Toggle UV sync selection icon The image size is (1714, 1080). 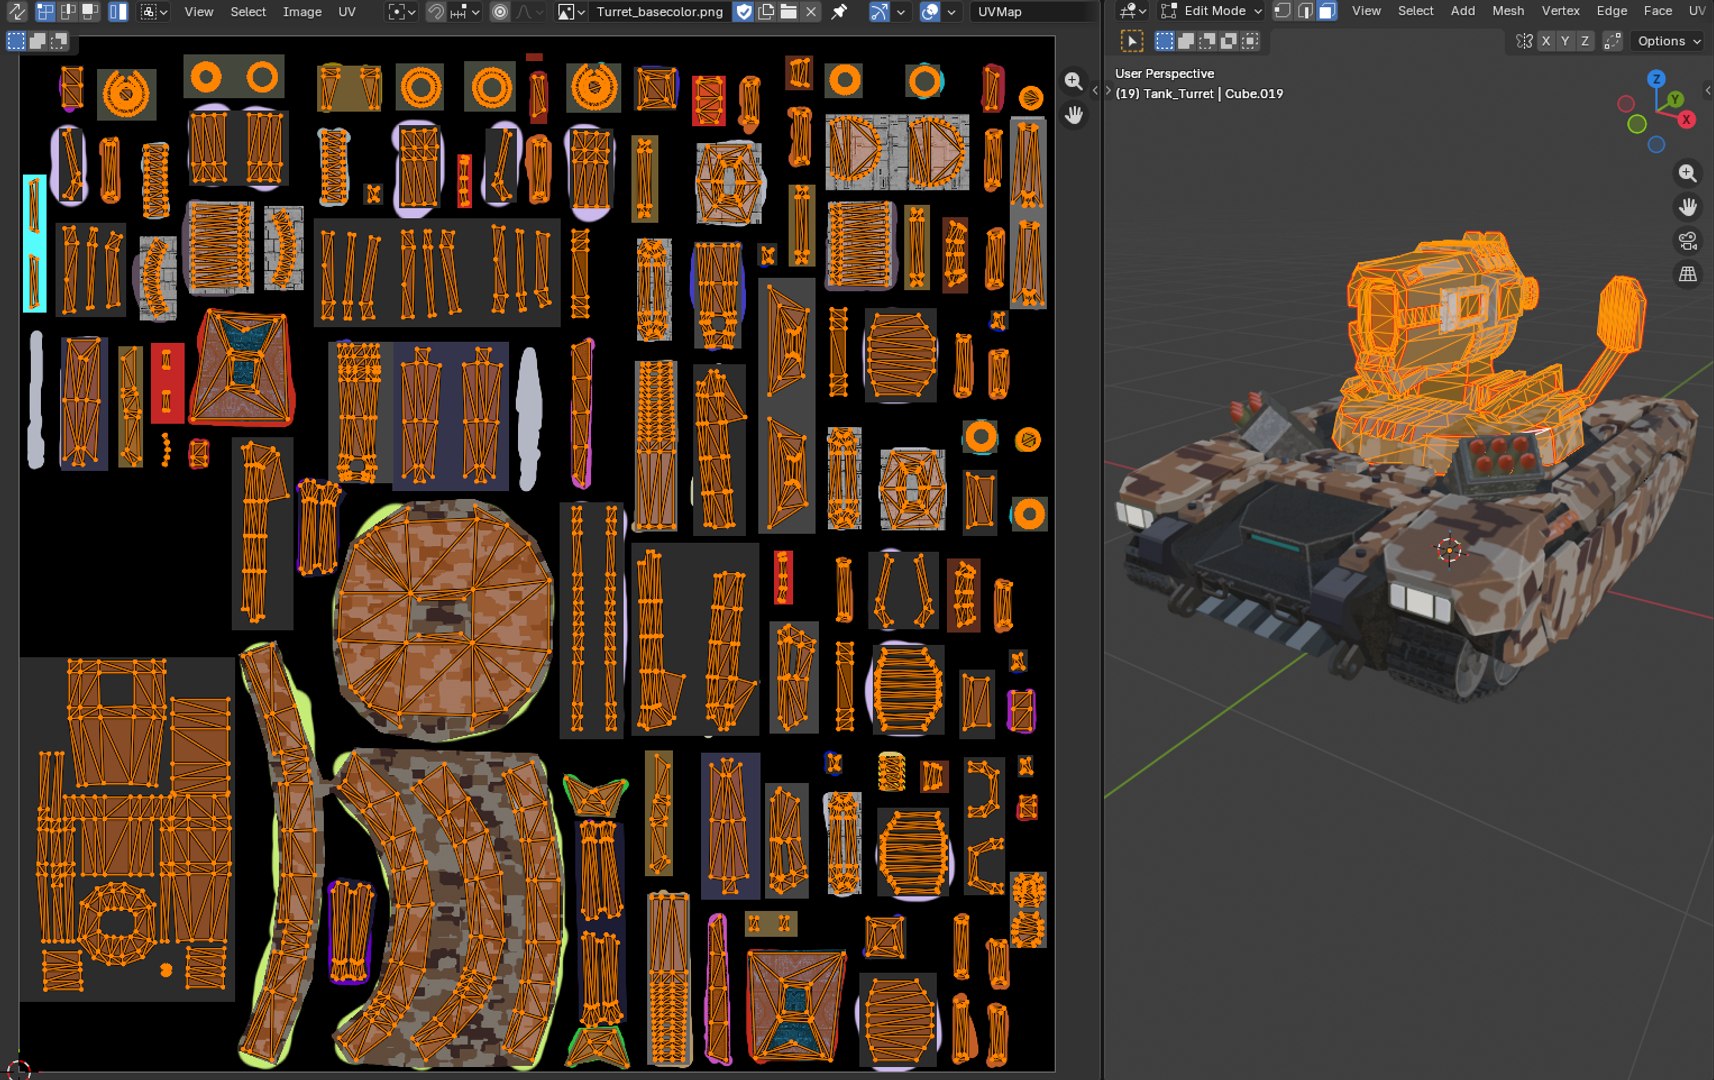click(17, 12)
